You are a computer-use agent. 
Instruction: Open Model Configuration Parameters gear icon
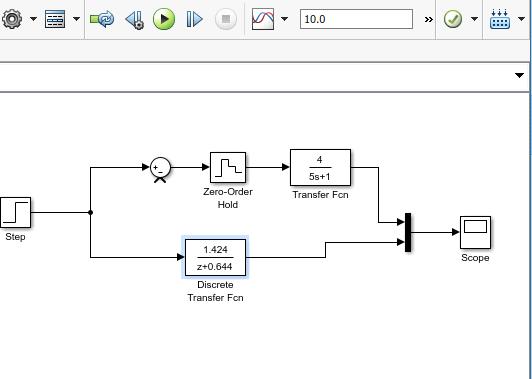coord(12,19)
